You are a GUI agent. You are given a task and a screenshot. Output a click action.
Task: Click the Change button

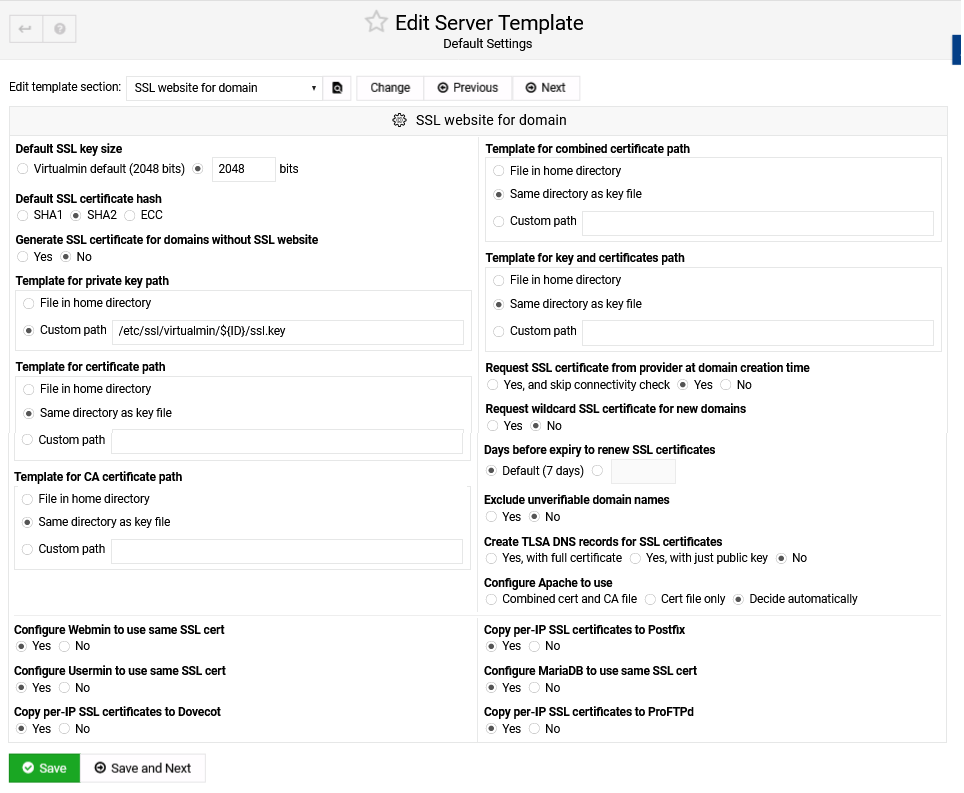[390, 88]
